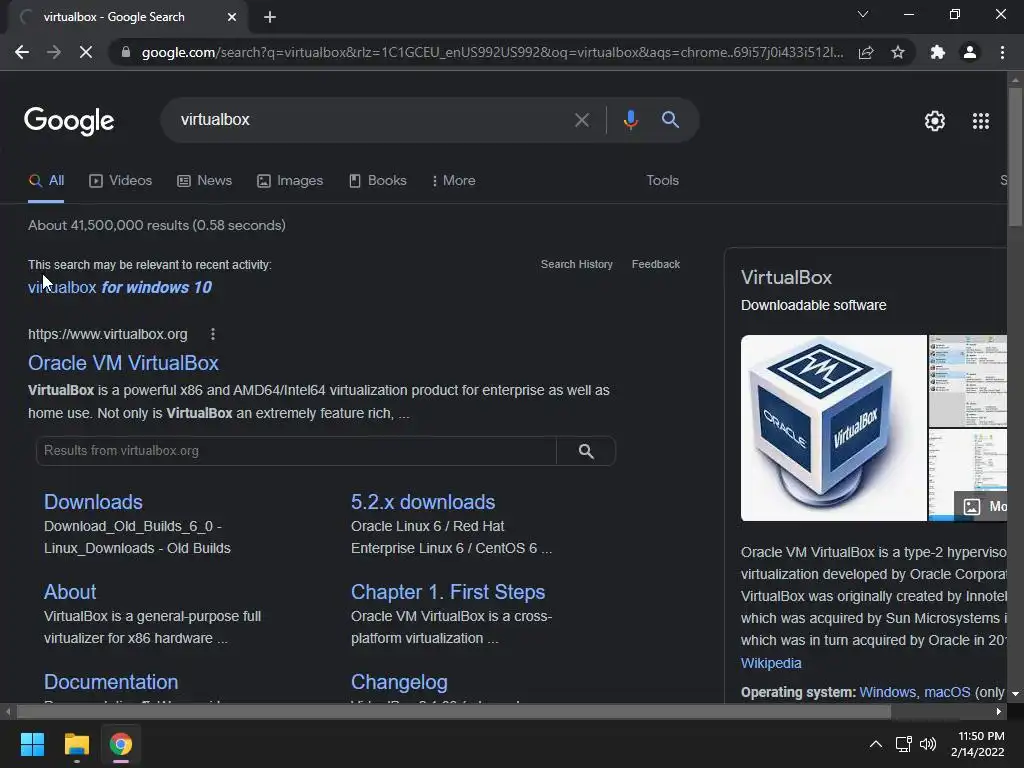Click the macOS operating system link
The image size is (1024, 768).
(x=947, y=692)
